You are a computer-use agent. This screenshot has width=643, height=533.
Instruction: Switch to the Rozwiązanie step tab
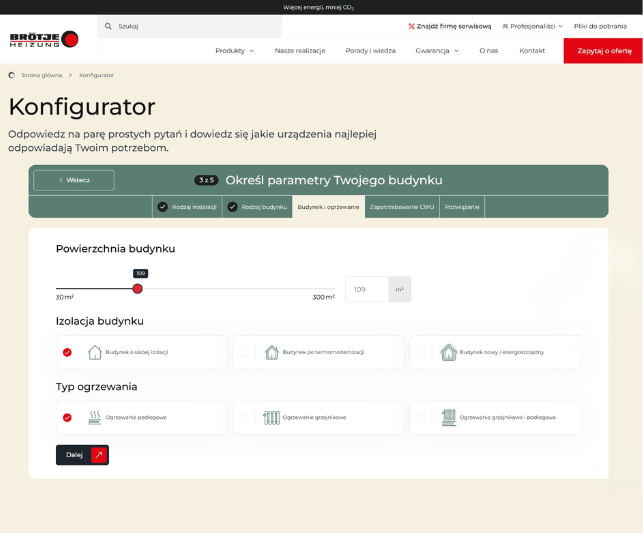(x=462, y=207)
